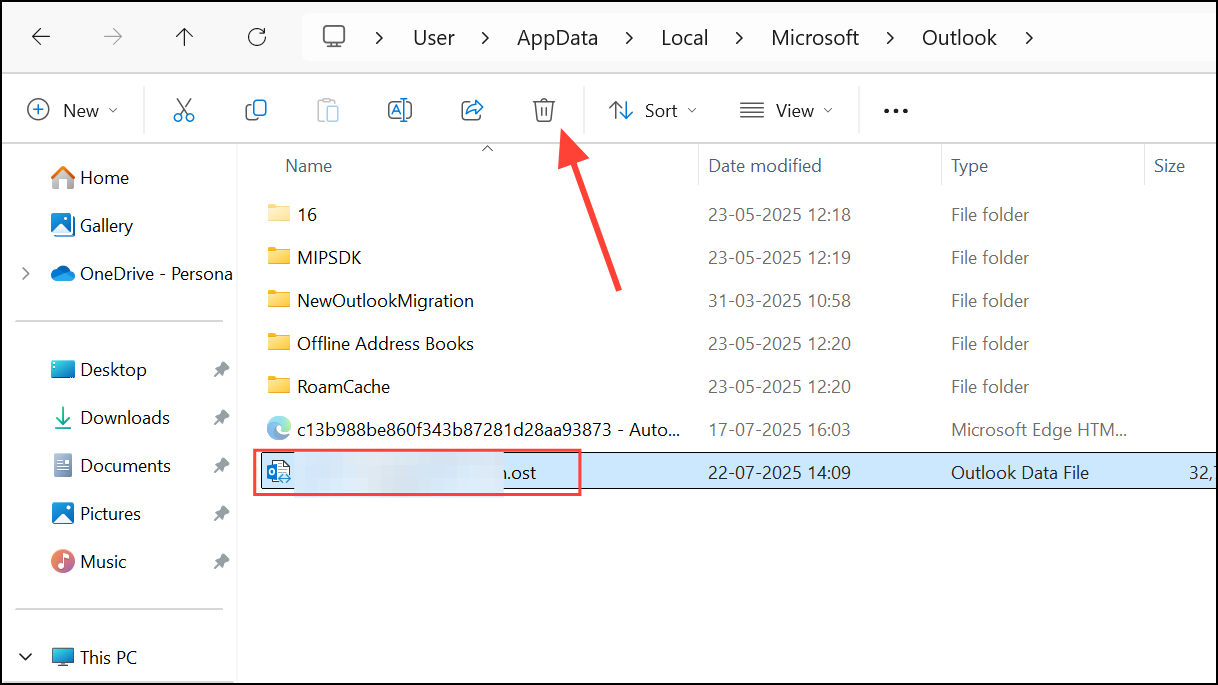
Task: Click the Share icon in toolbar
Action: coord(472,110)
